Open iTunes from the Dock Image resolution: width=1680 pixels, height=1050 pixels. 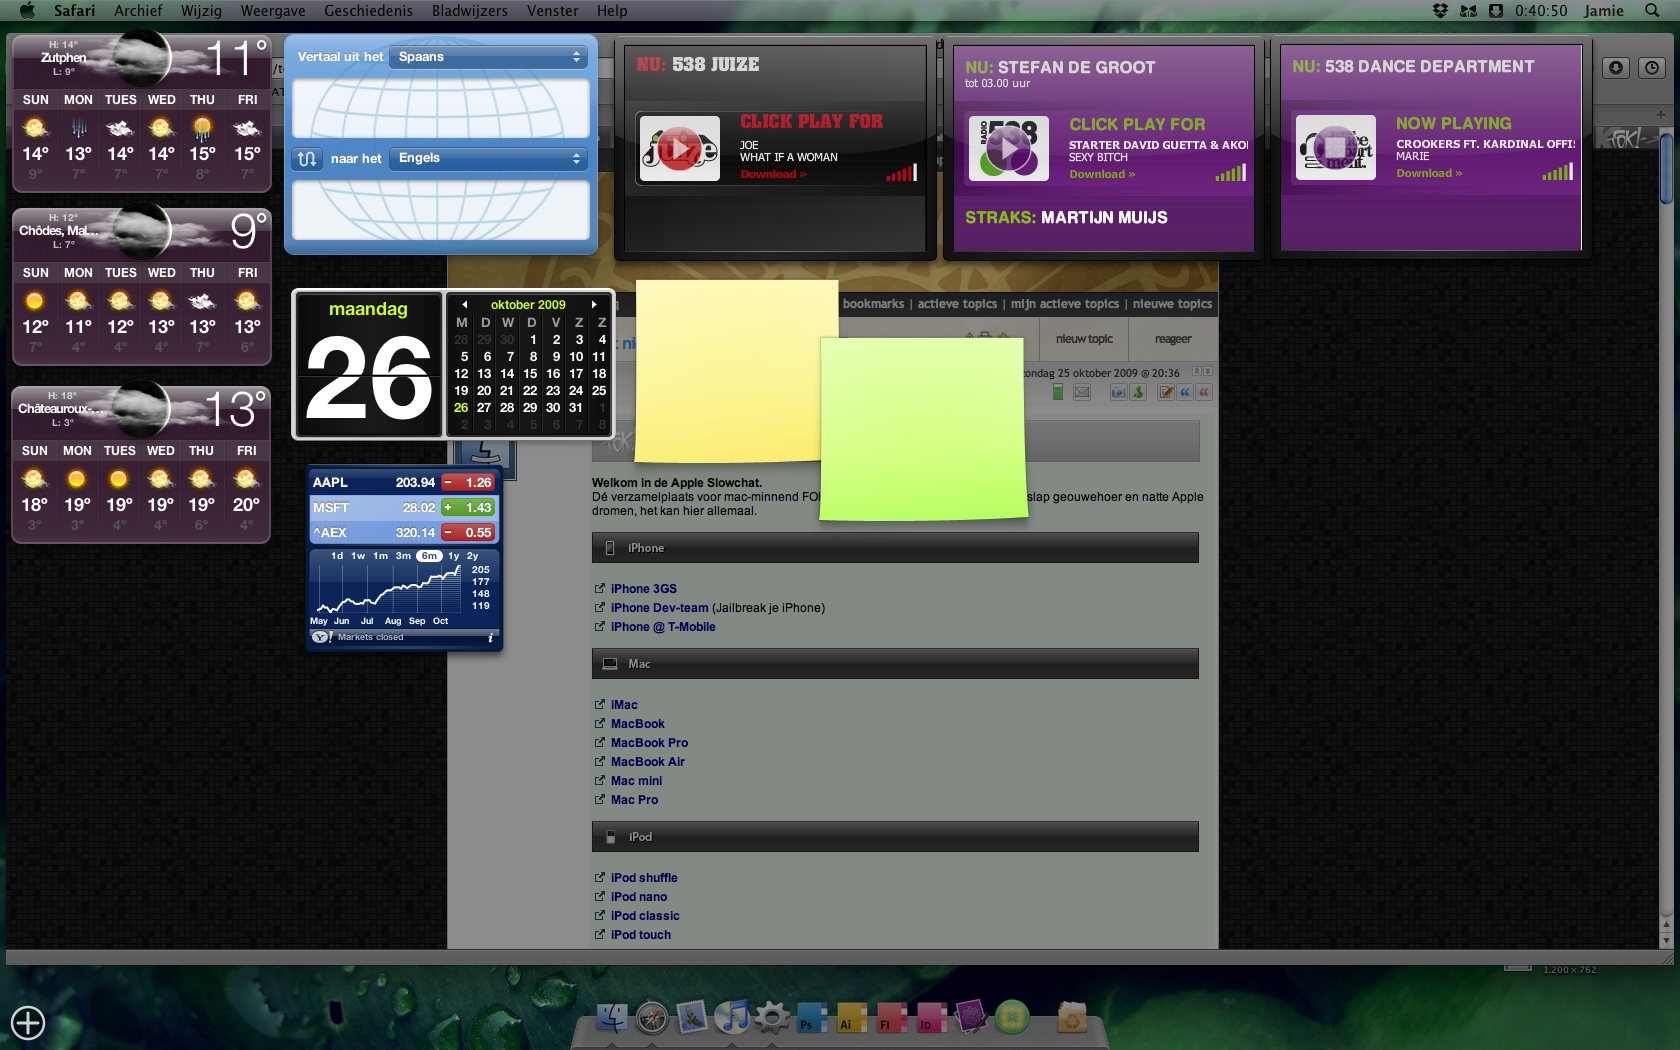click(x=732, y=1018)
